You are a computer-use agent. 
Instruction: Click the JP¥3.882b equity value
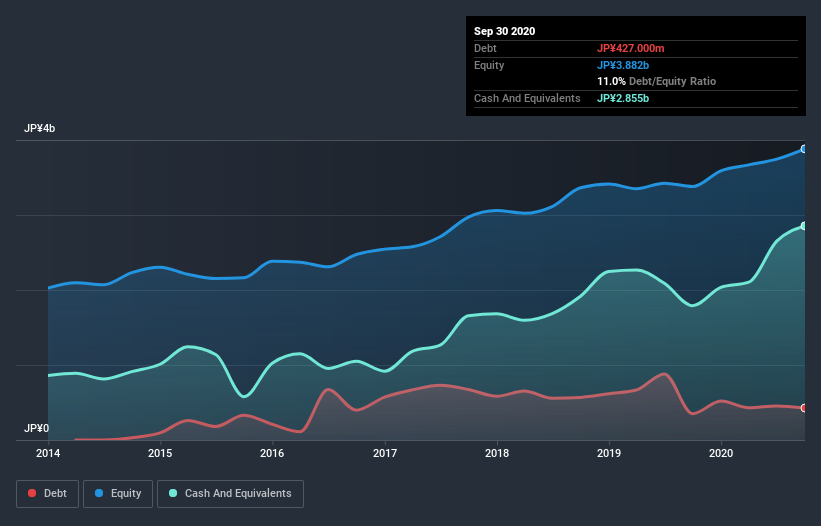click(623, 65)
